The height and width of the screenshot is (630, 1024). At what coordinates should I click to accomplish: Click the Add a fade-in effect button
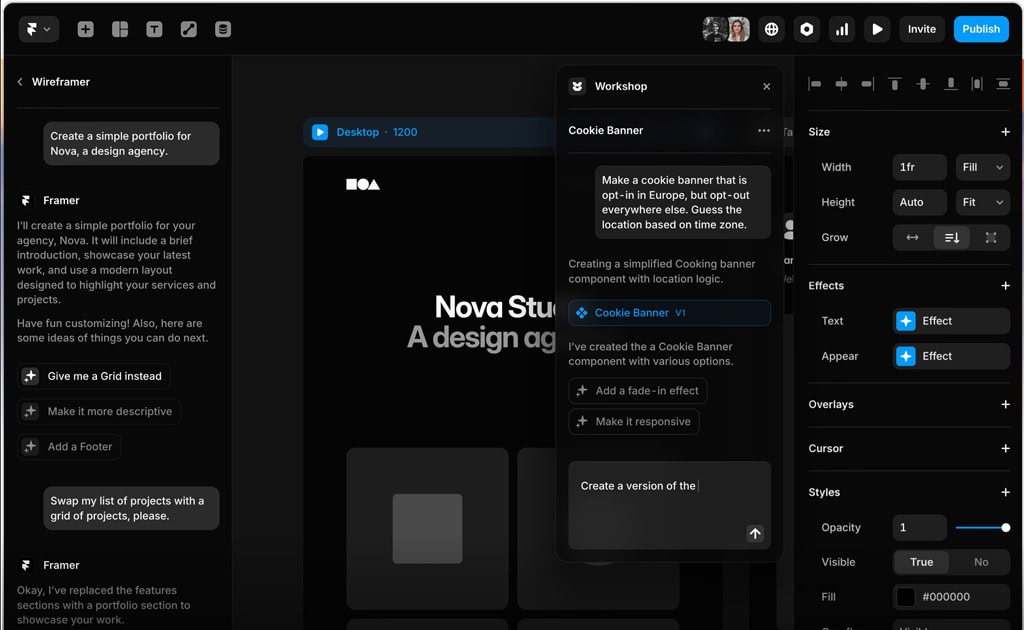pos(637,391)
